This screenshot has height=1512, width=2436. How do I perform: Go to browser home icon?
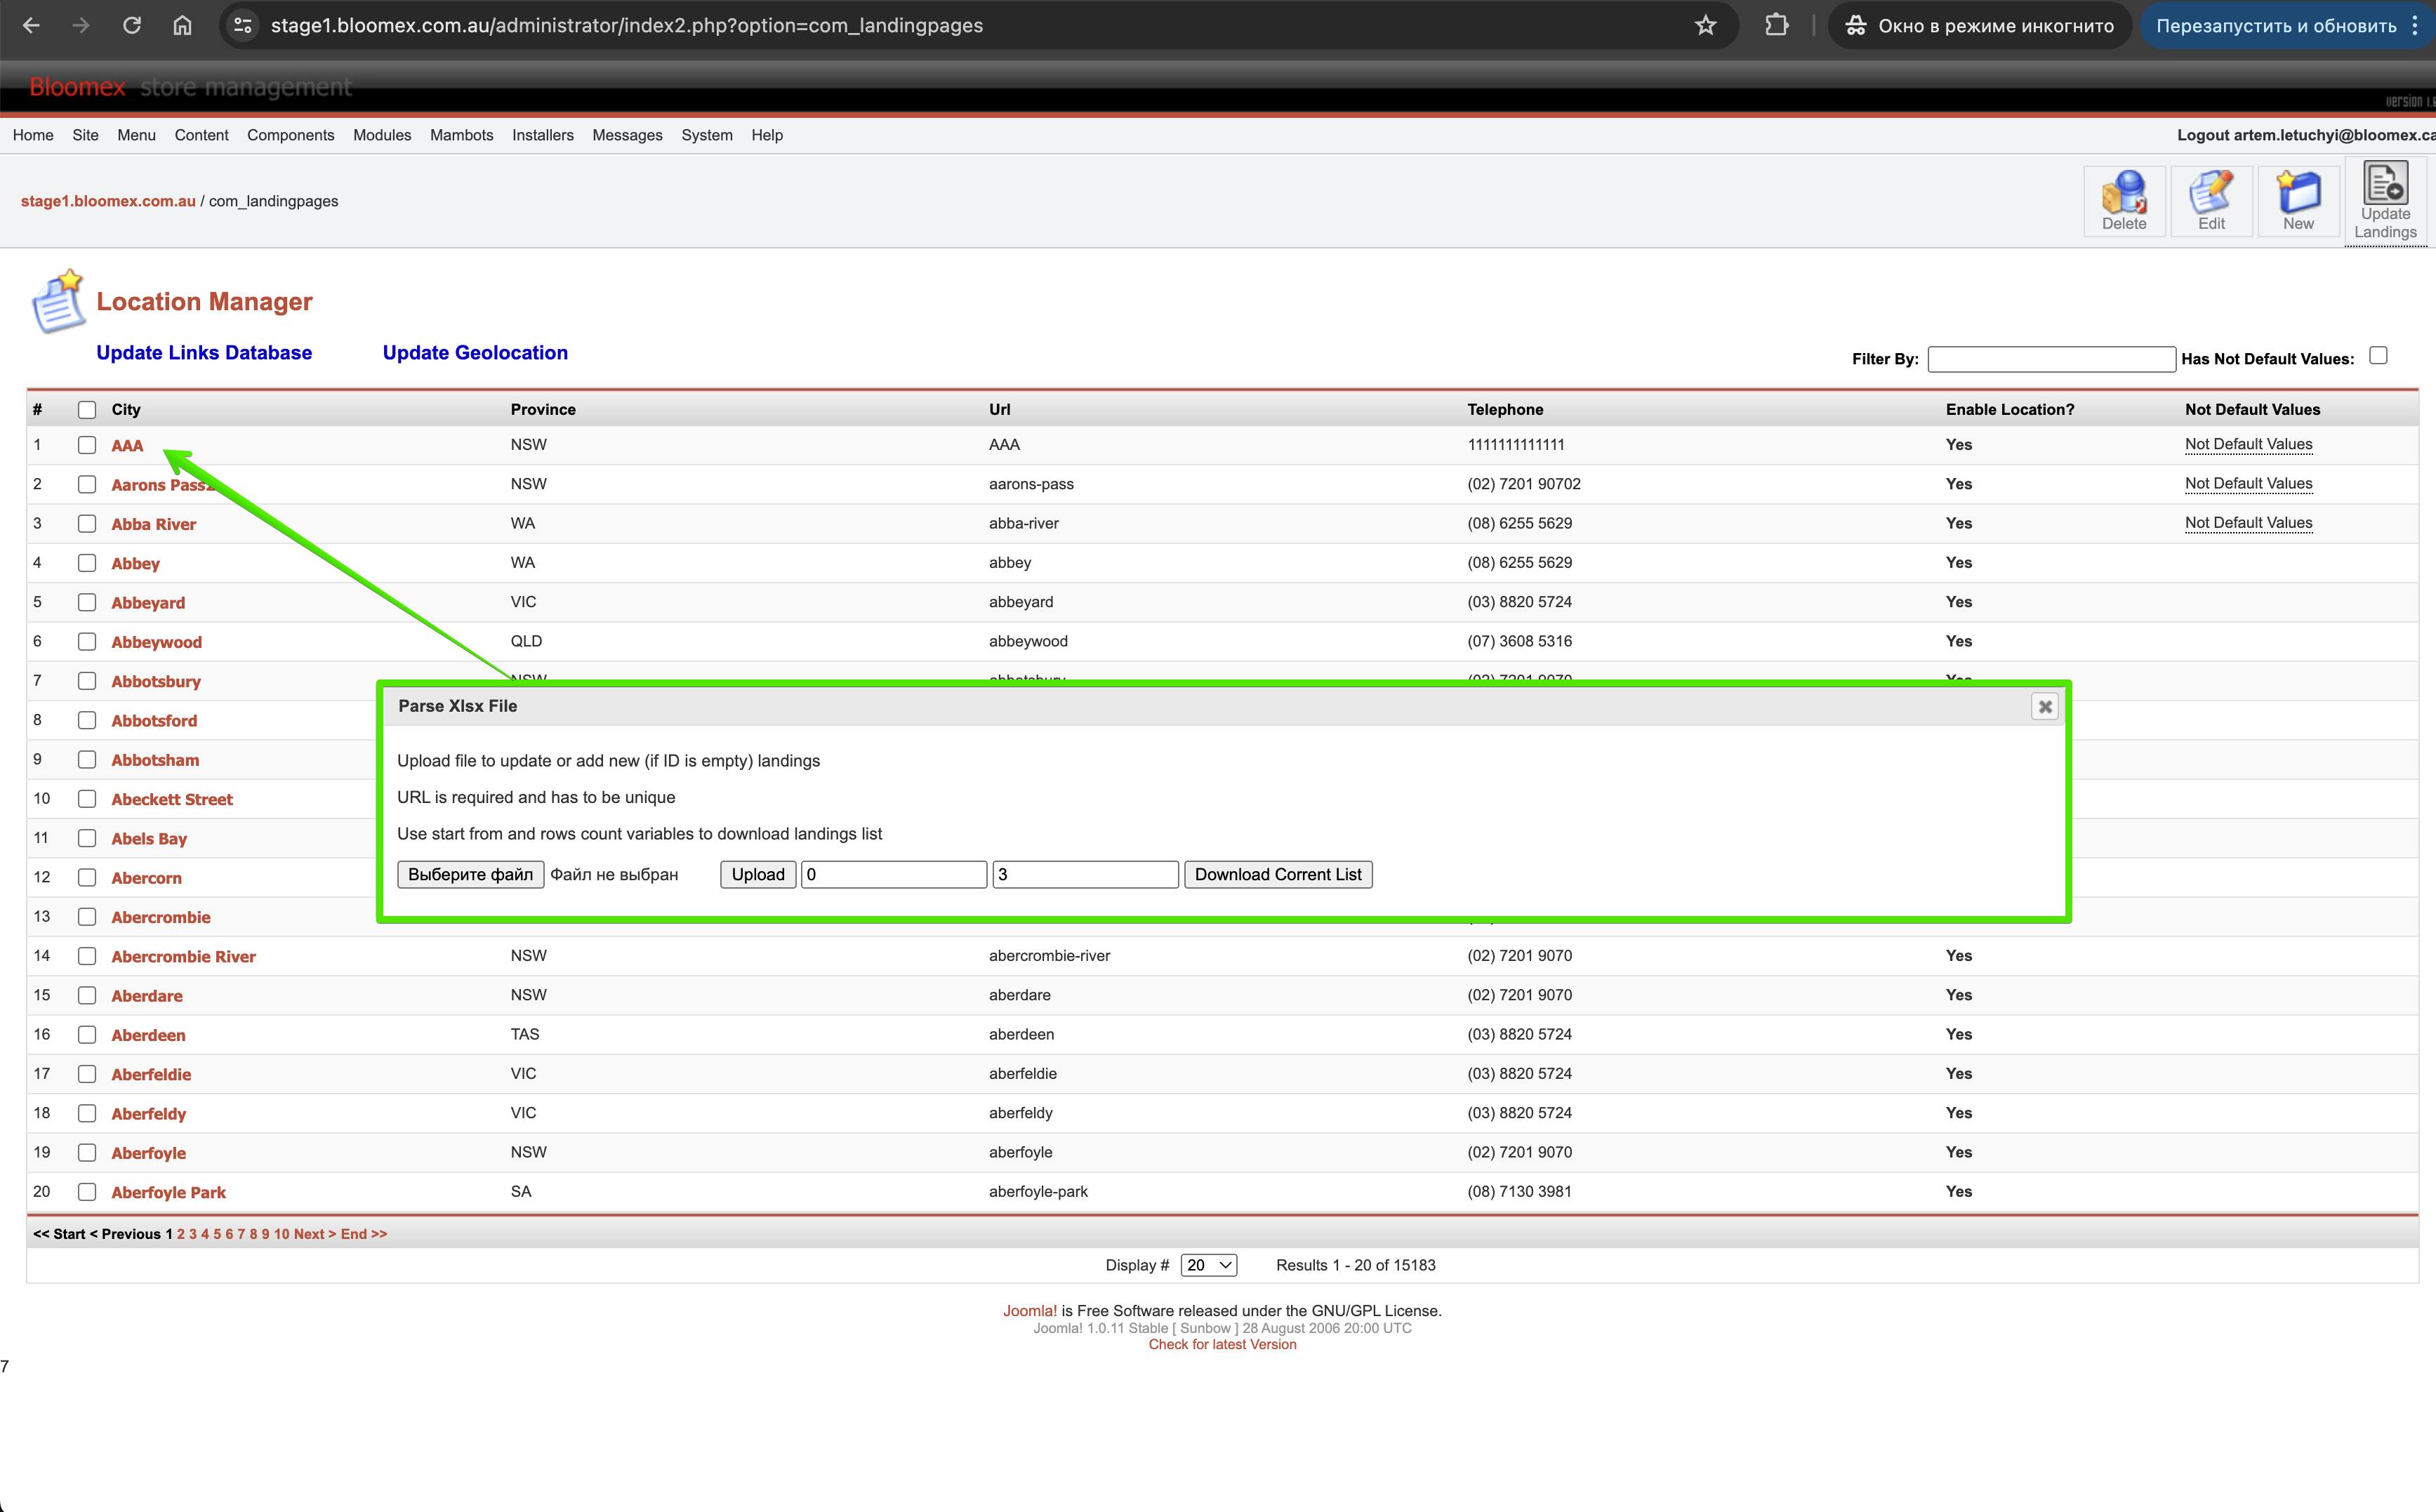point(182,26)
